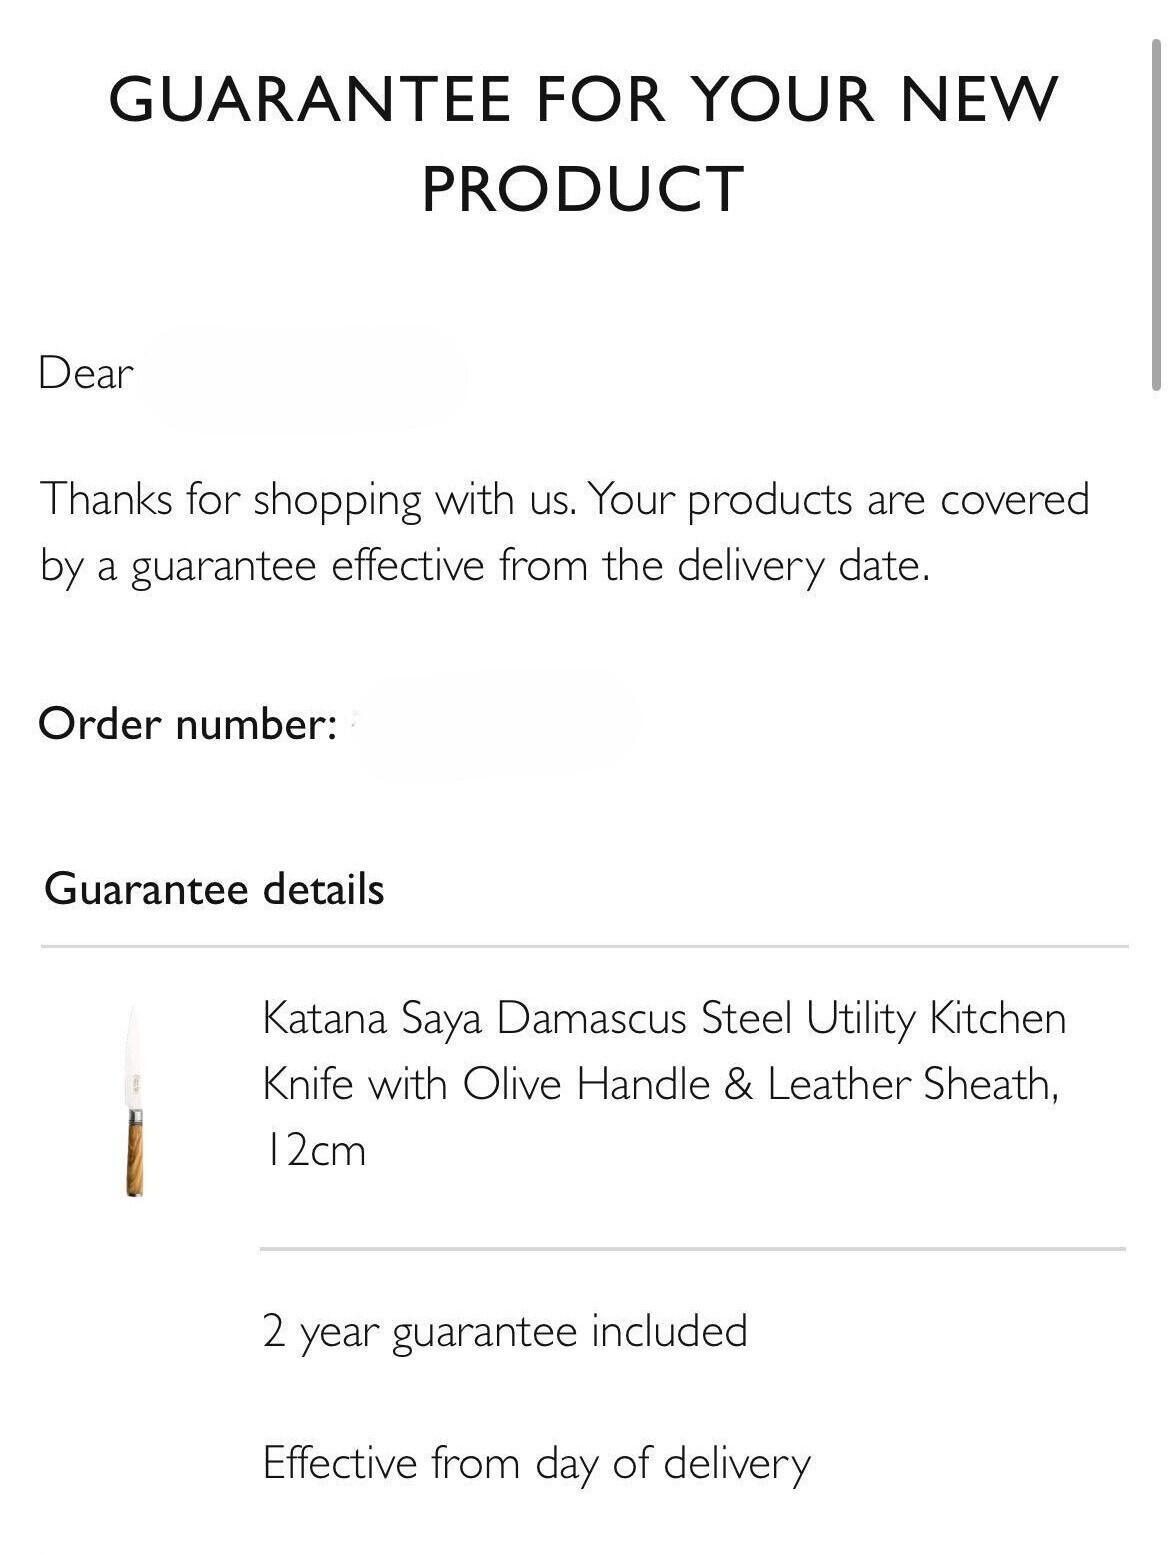Image resolution: width=1170 pixels, height=1554 pixels.
Task: Click the divider line below the product name
Action: pyautogui.click(x=693, y=1248)
